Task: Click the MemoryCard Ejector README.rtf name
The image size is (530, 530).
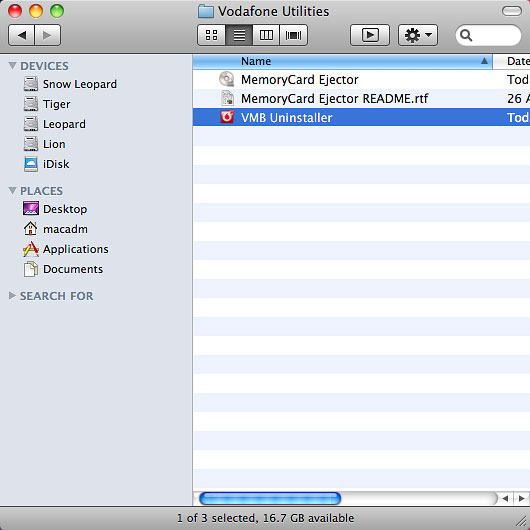Action: click(335, 99)
